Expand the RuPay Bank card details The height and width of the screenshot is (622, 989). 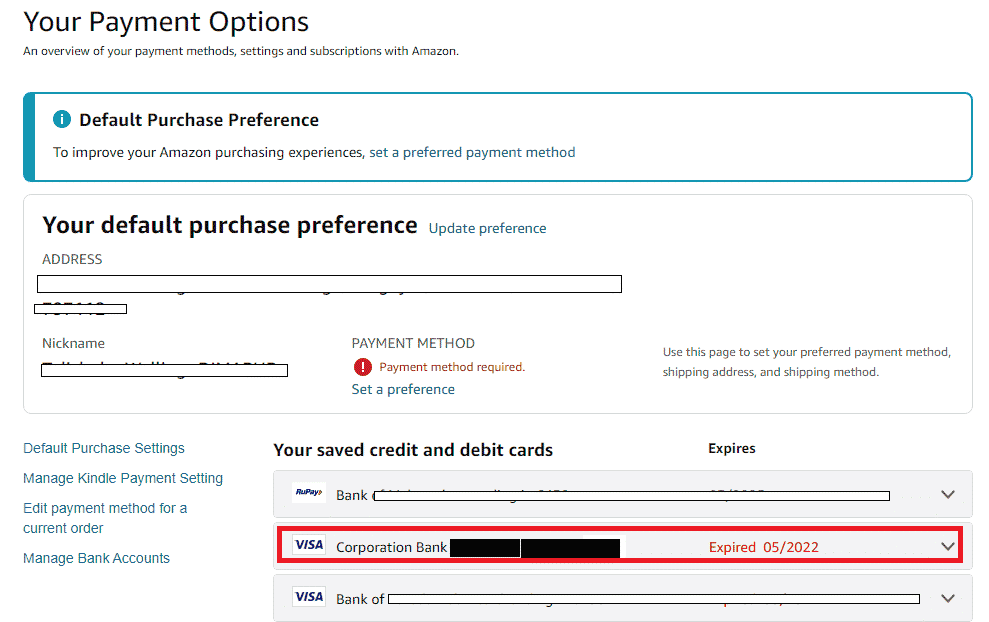[948, 495]
